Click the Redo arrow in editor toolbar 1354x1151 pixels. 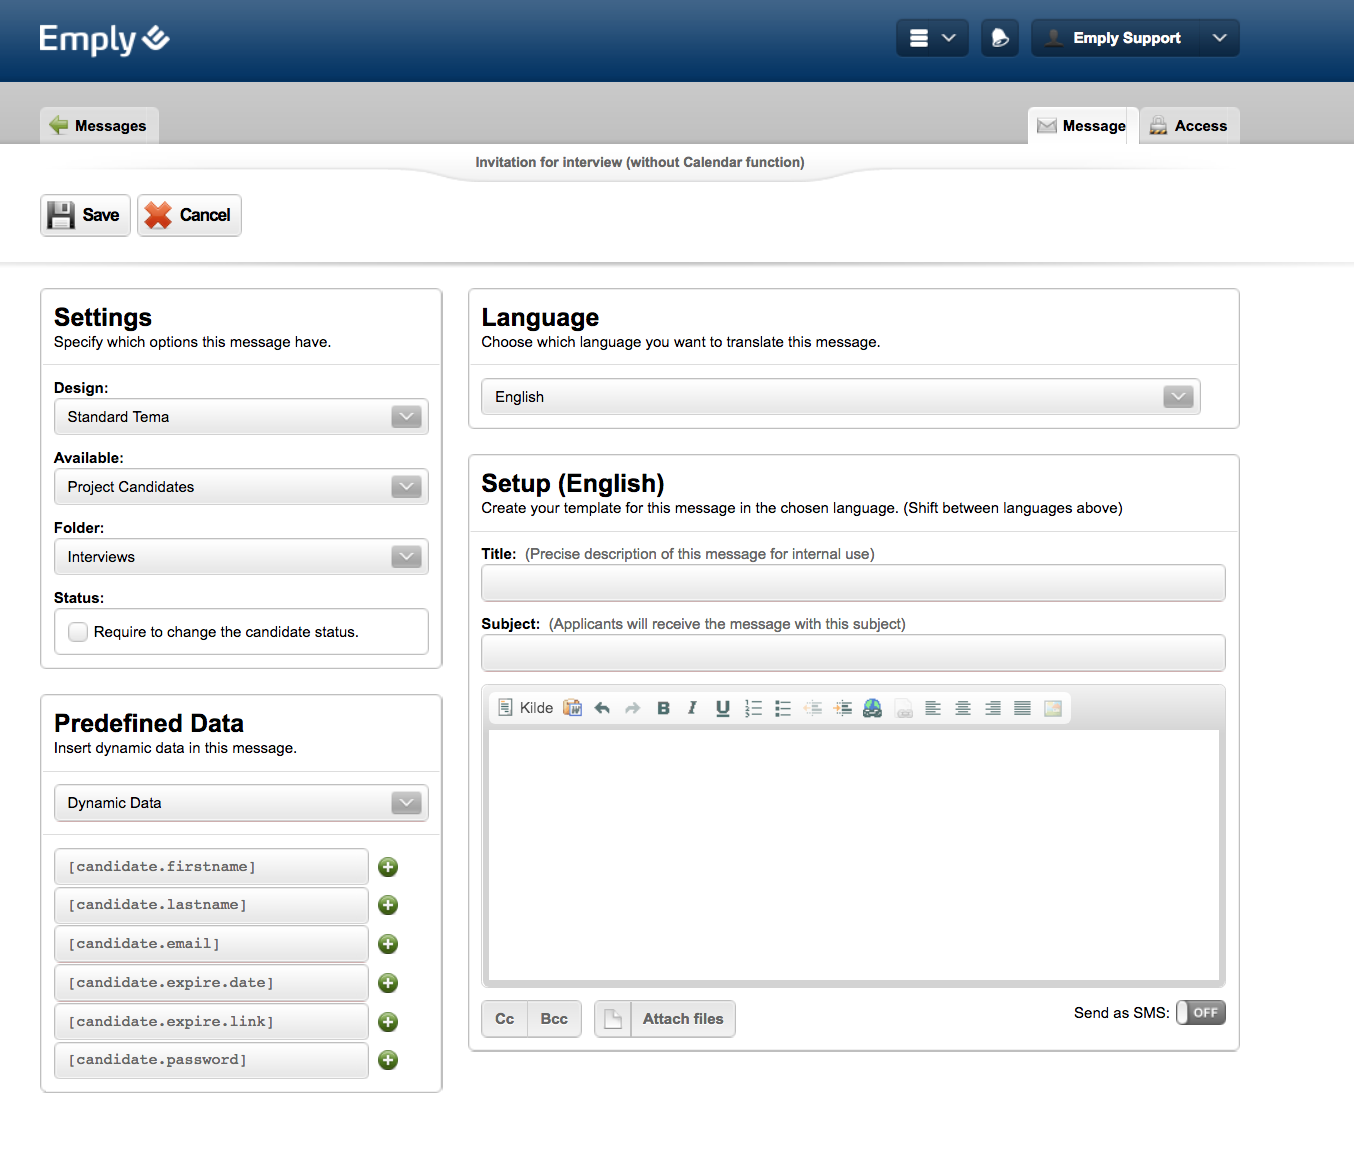click(632, 708)
